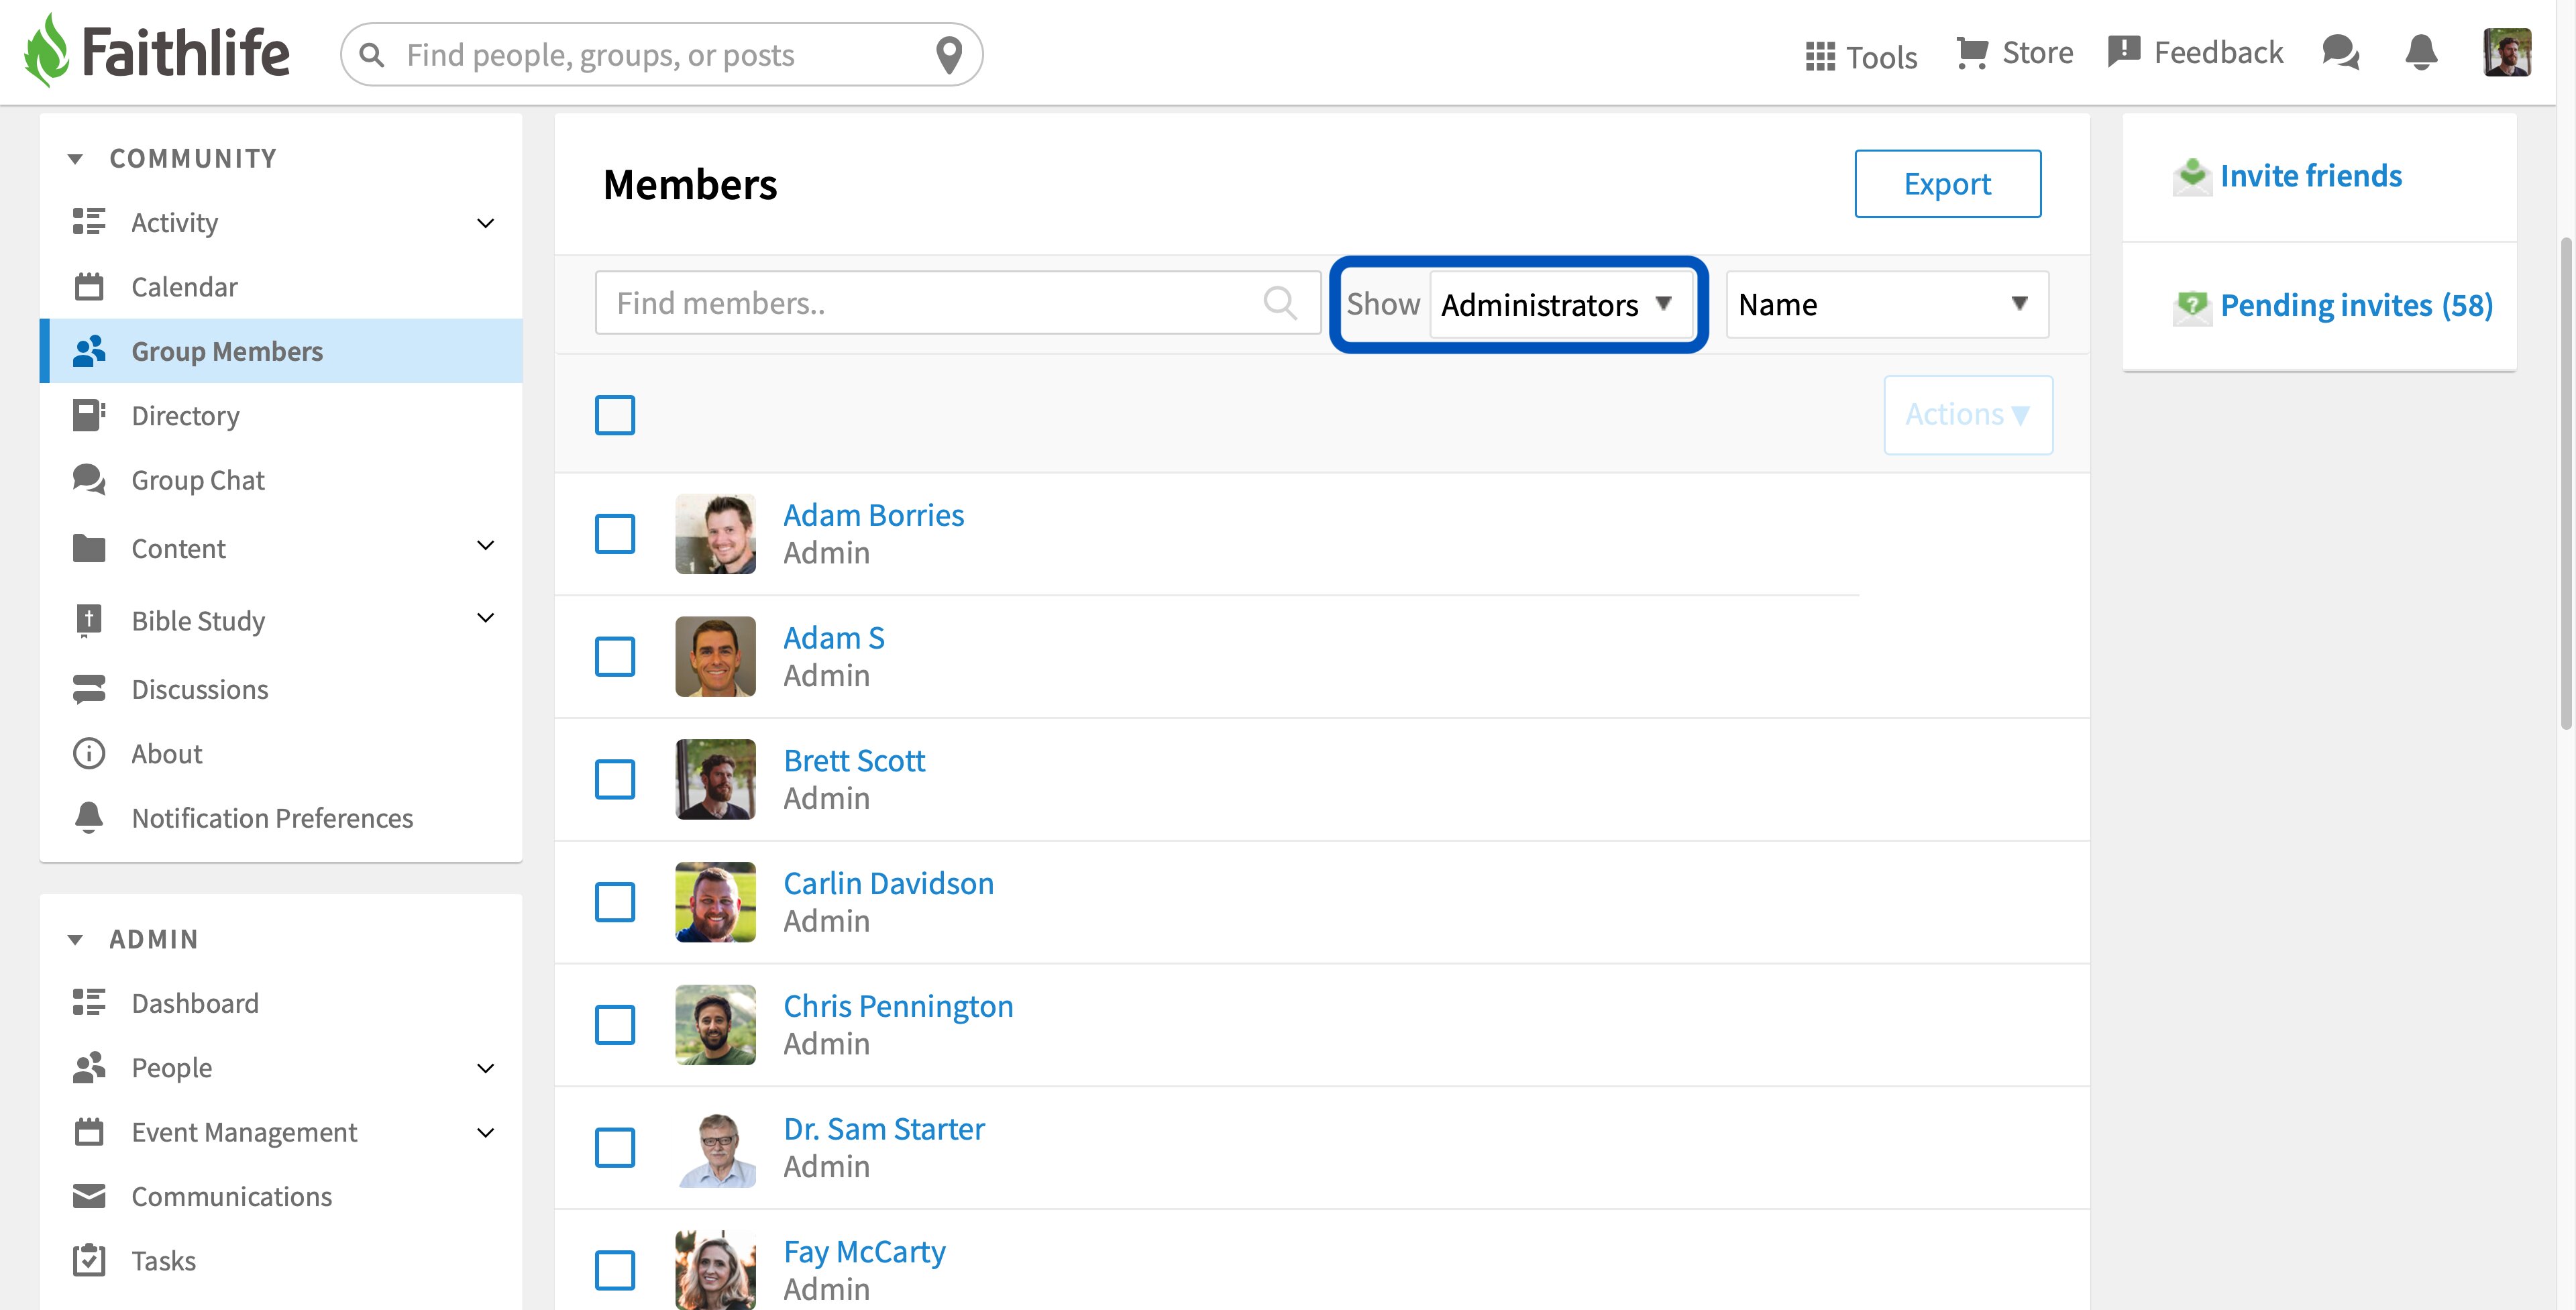Click the Communications envelope icon
The image size is (2576, 1310).
click(89, 1196)
